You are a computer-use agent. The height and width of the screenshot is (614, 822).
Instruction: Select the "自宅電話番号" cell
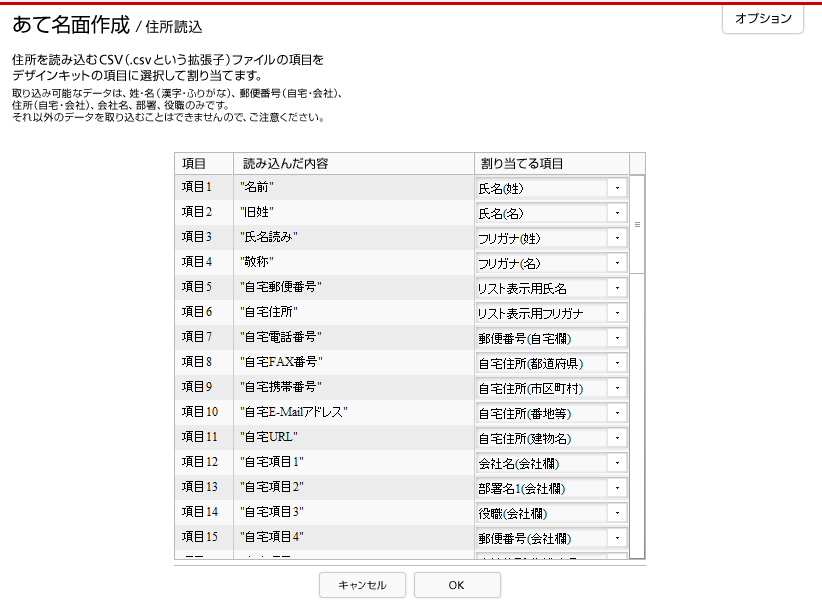[x=354, y=337]
